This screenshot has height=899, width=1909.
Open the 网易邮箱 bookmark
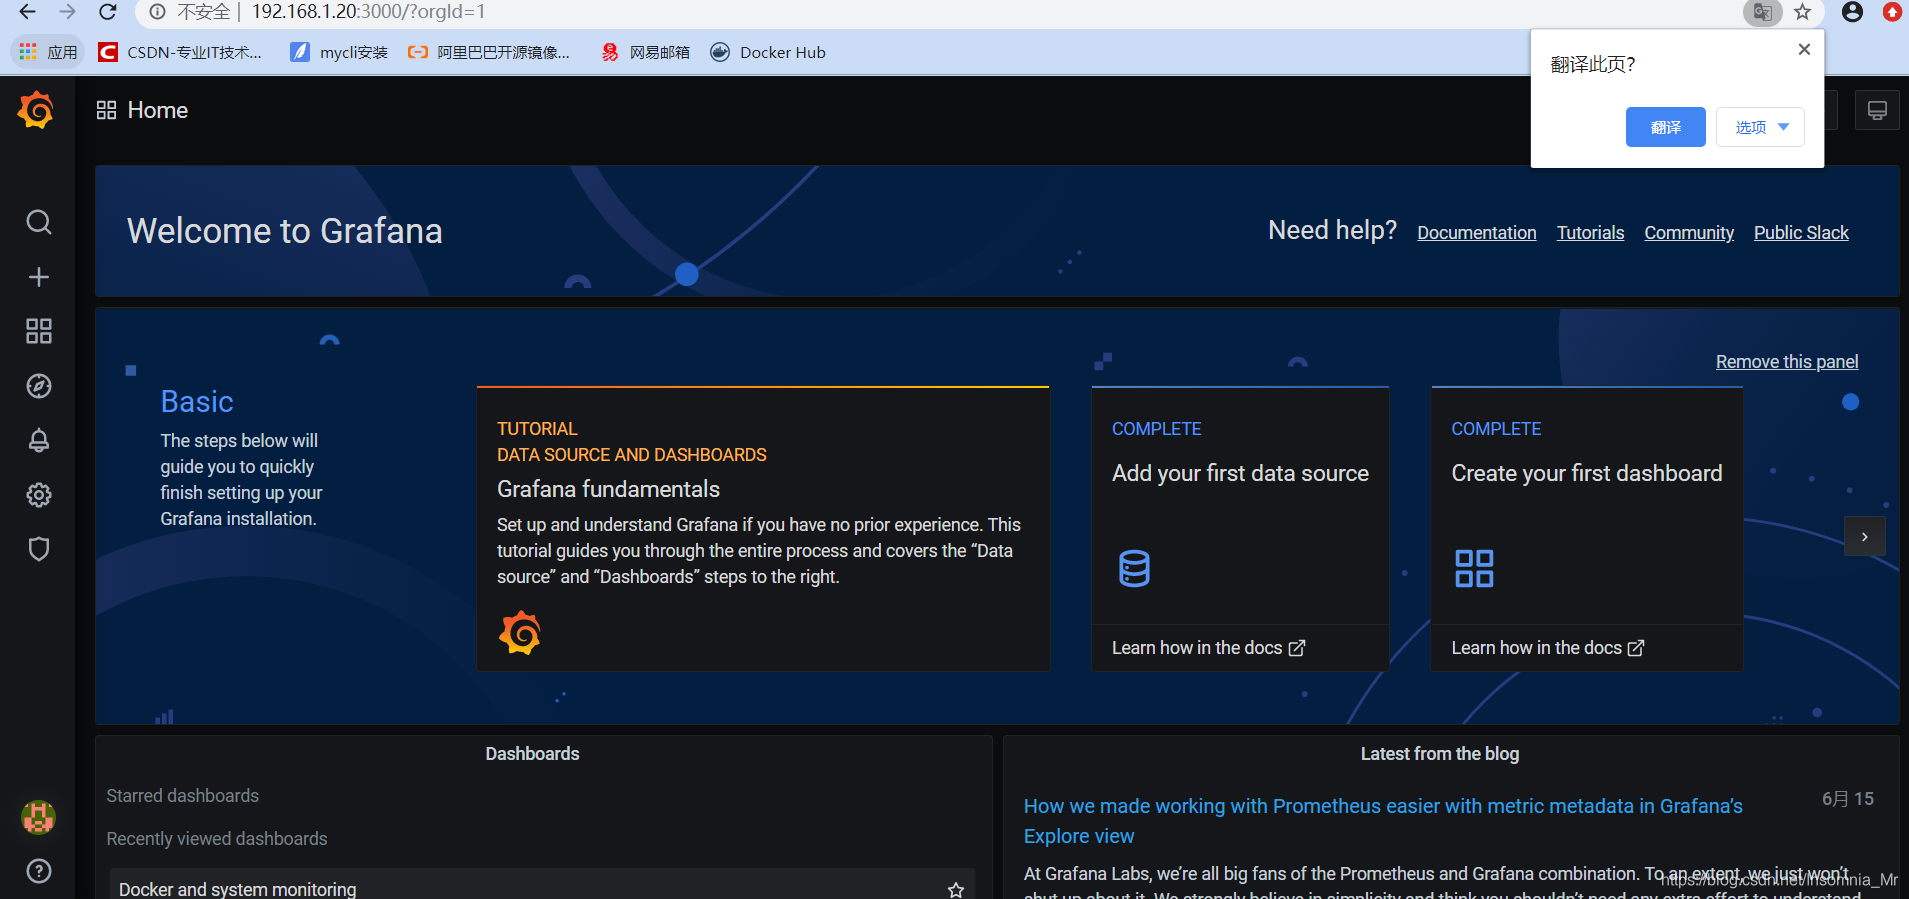tap(645, 52)
